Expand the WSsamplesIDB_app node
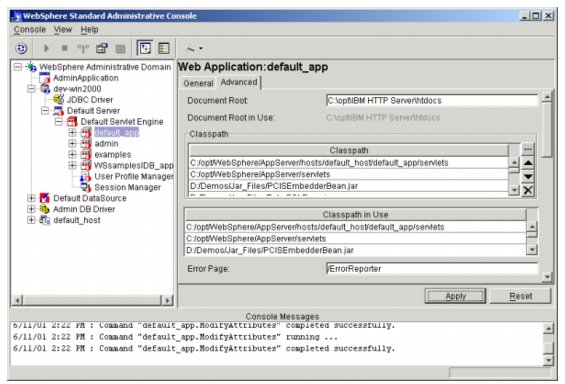 point(72,165)
